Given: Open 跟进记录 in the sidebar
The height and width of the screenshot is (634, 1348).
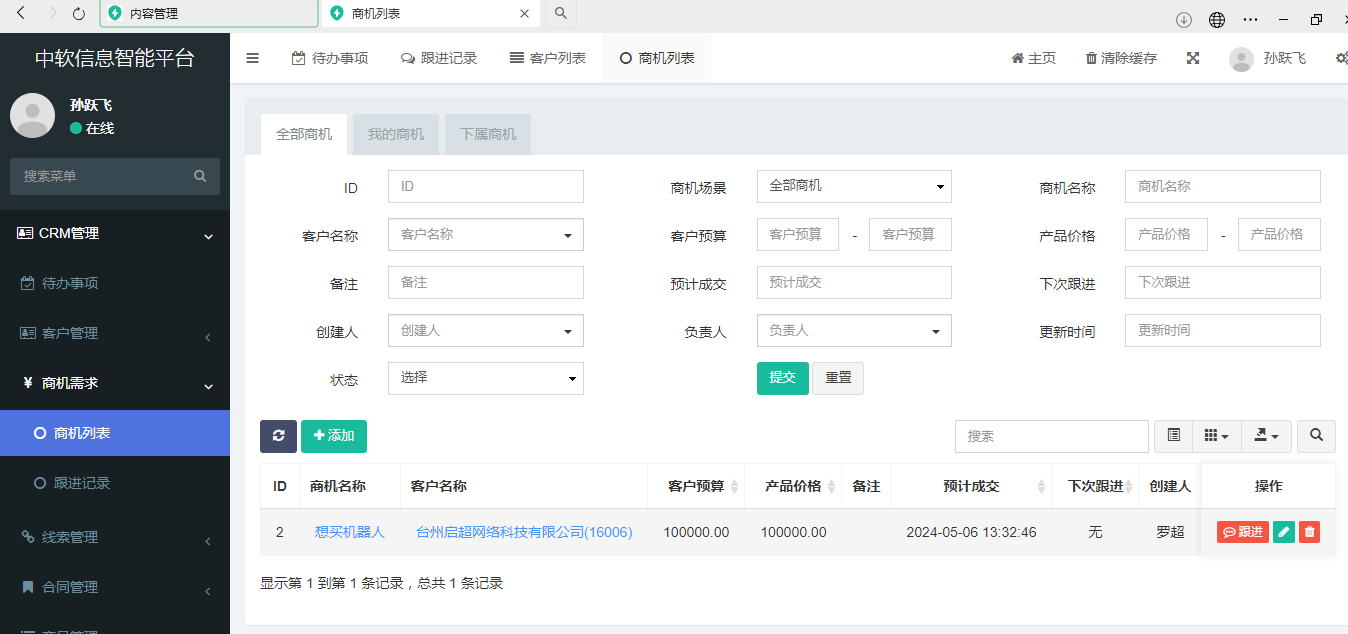Looking at the screenshot, I should tap(82, 483).
